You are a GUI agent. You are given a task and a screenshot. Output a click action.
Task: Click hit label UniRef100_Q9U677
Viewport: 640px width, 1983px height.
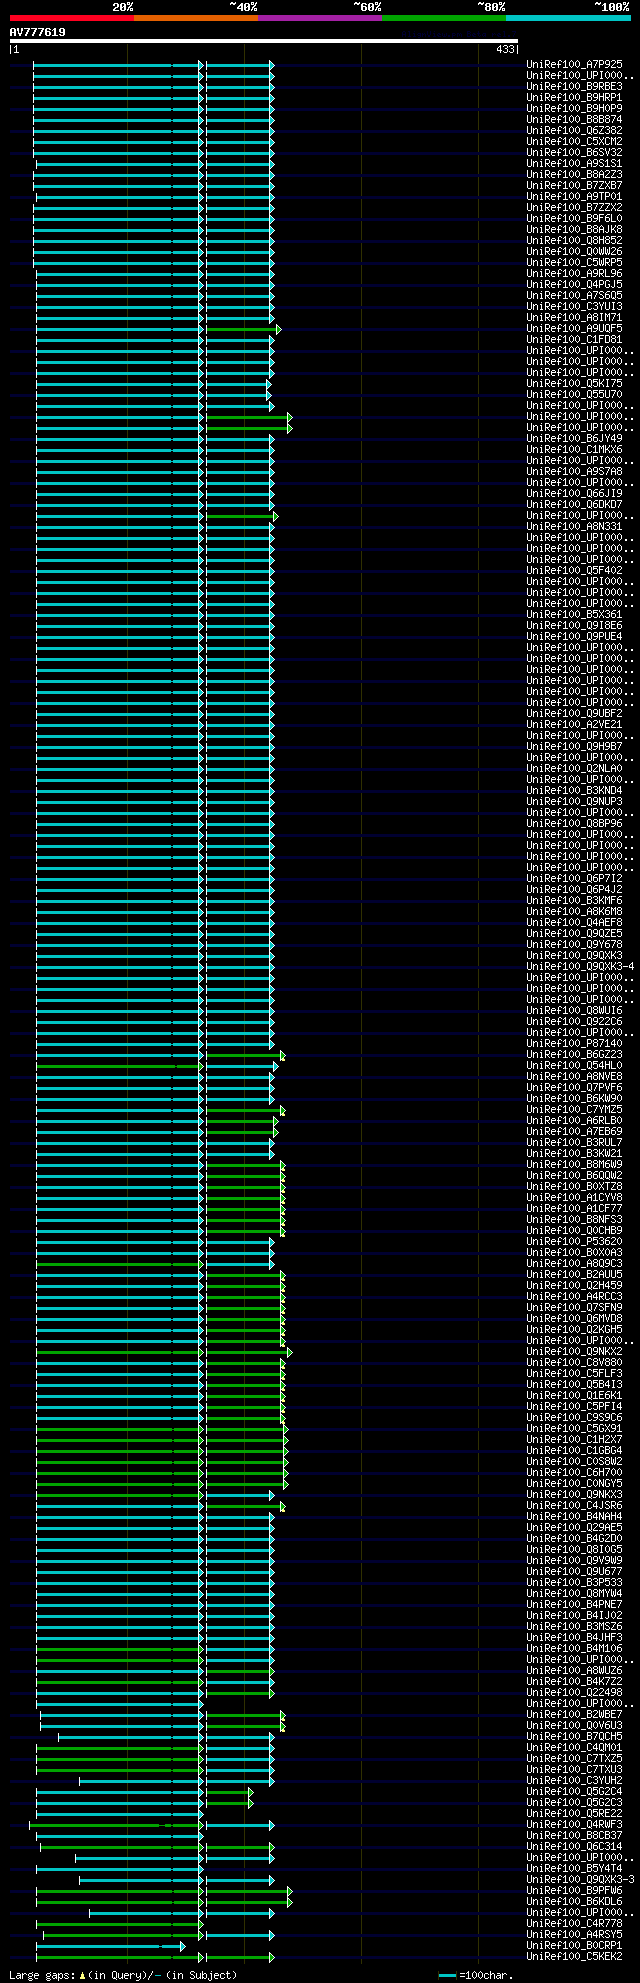(x=574, y=1571)
